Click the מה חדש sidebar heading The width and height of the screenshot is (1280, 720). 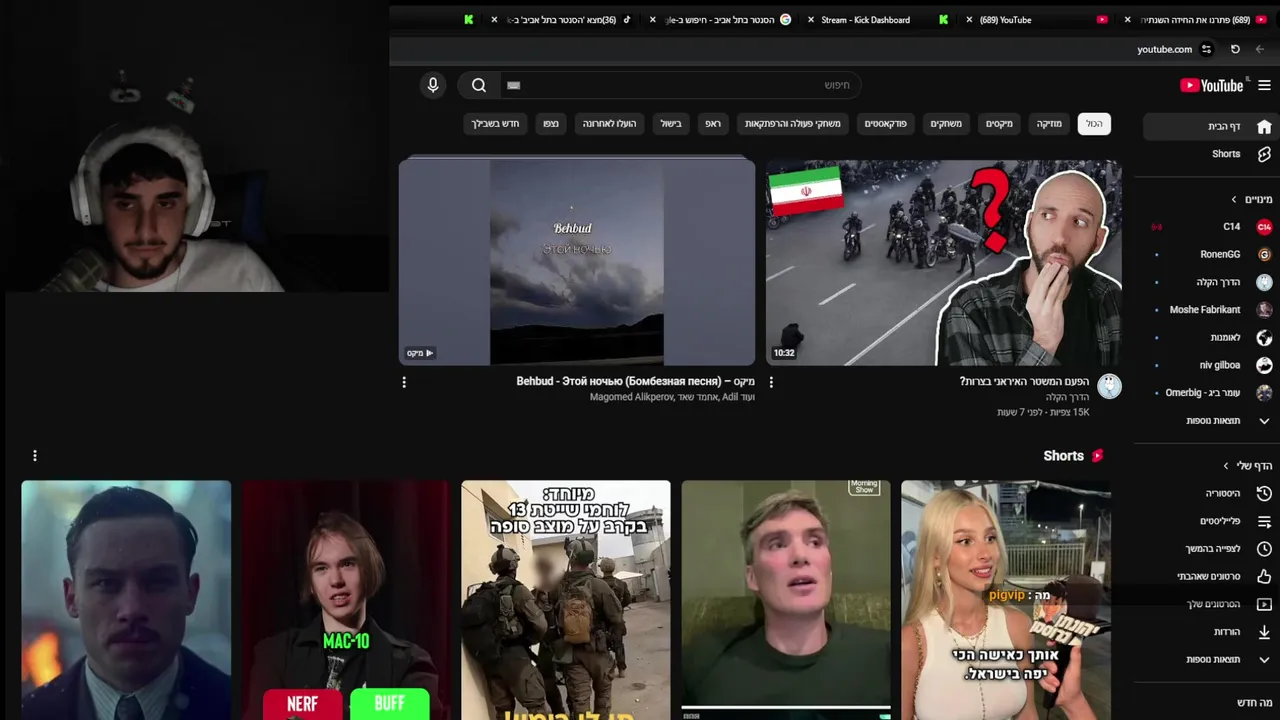coord(1254,703)
